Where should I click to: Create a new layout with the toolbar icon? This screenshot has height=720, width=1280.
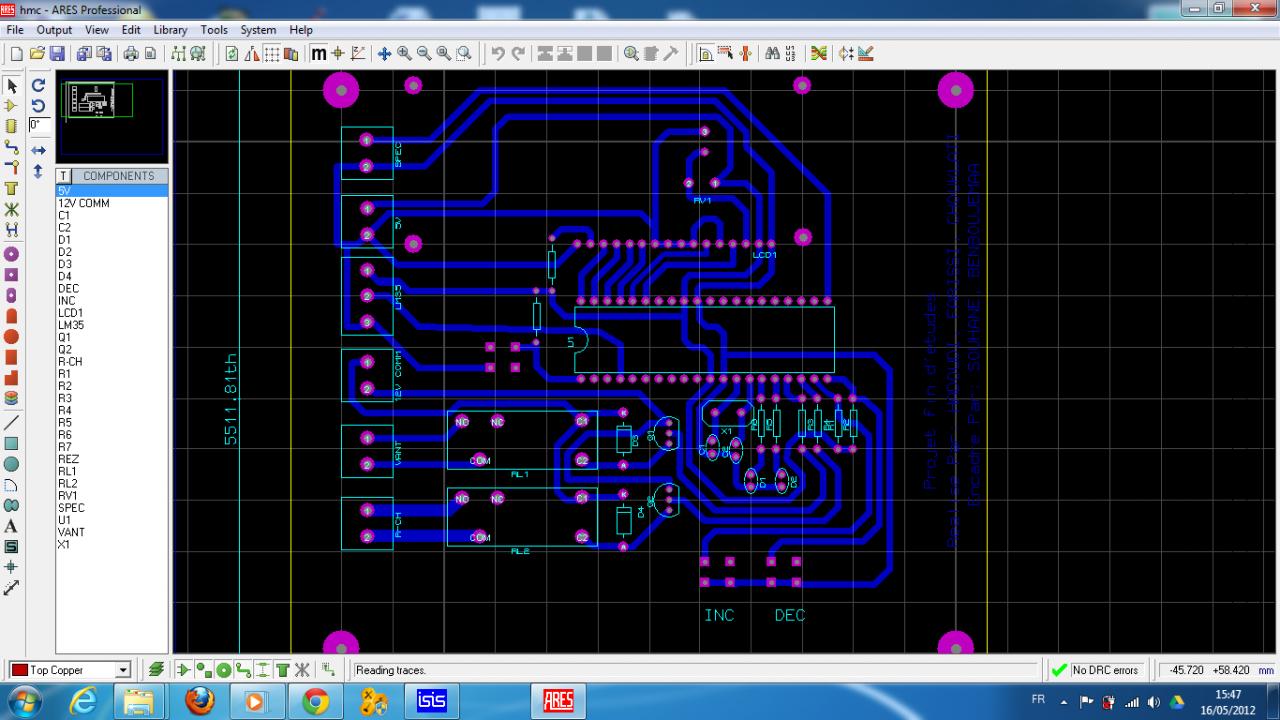coord(17,53)
